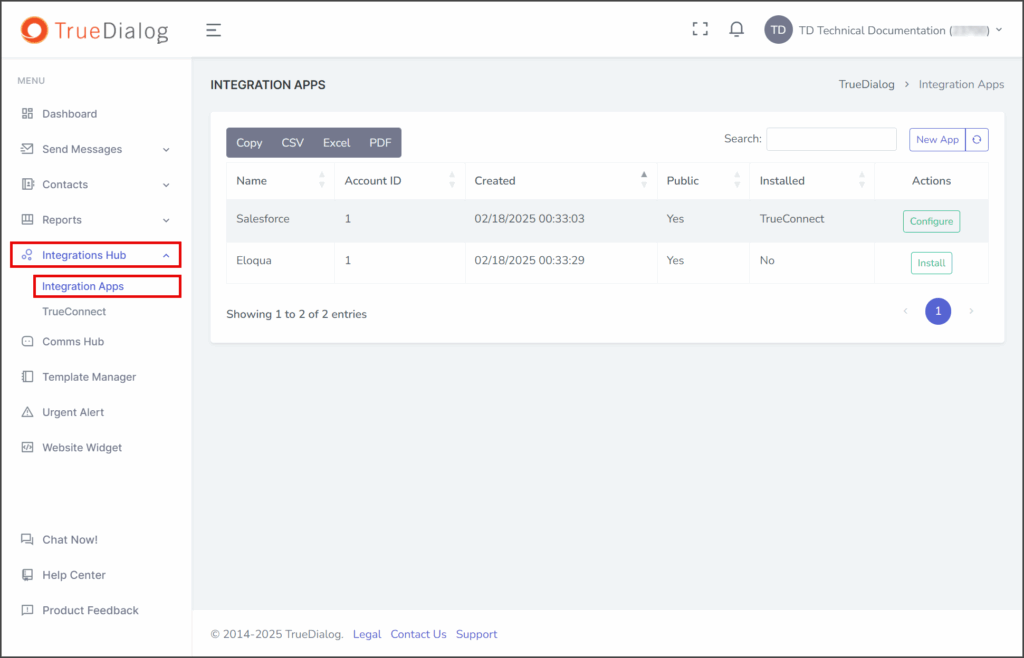Click the TrueDialog breadcrumb link
This screenshot has width=1024, height=658.
coord(867,84)
